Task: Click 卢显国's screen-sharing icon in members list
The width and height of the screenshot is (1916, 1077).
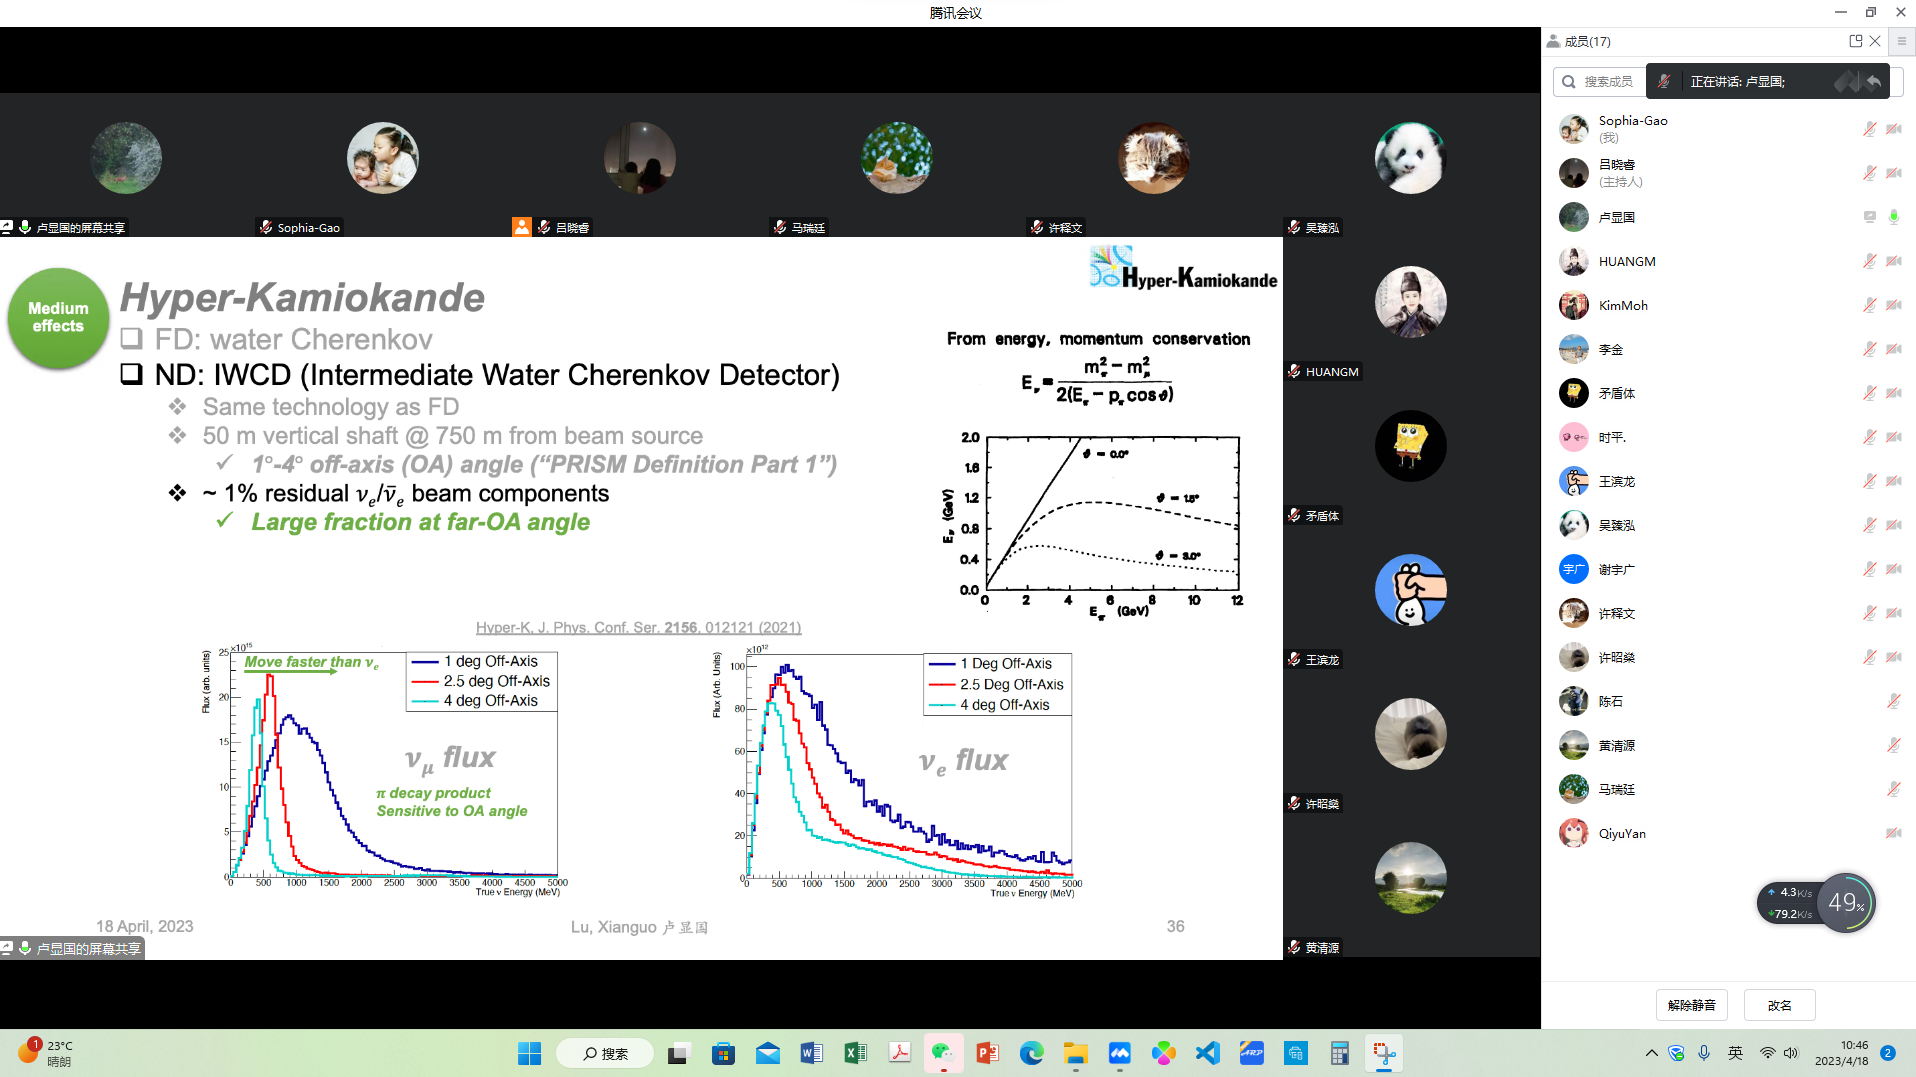Action: coord(1869,217)
